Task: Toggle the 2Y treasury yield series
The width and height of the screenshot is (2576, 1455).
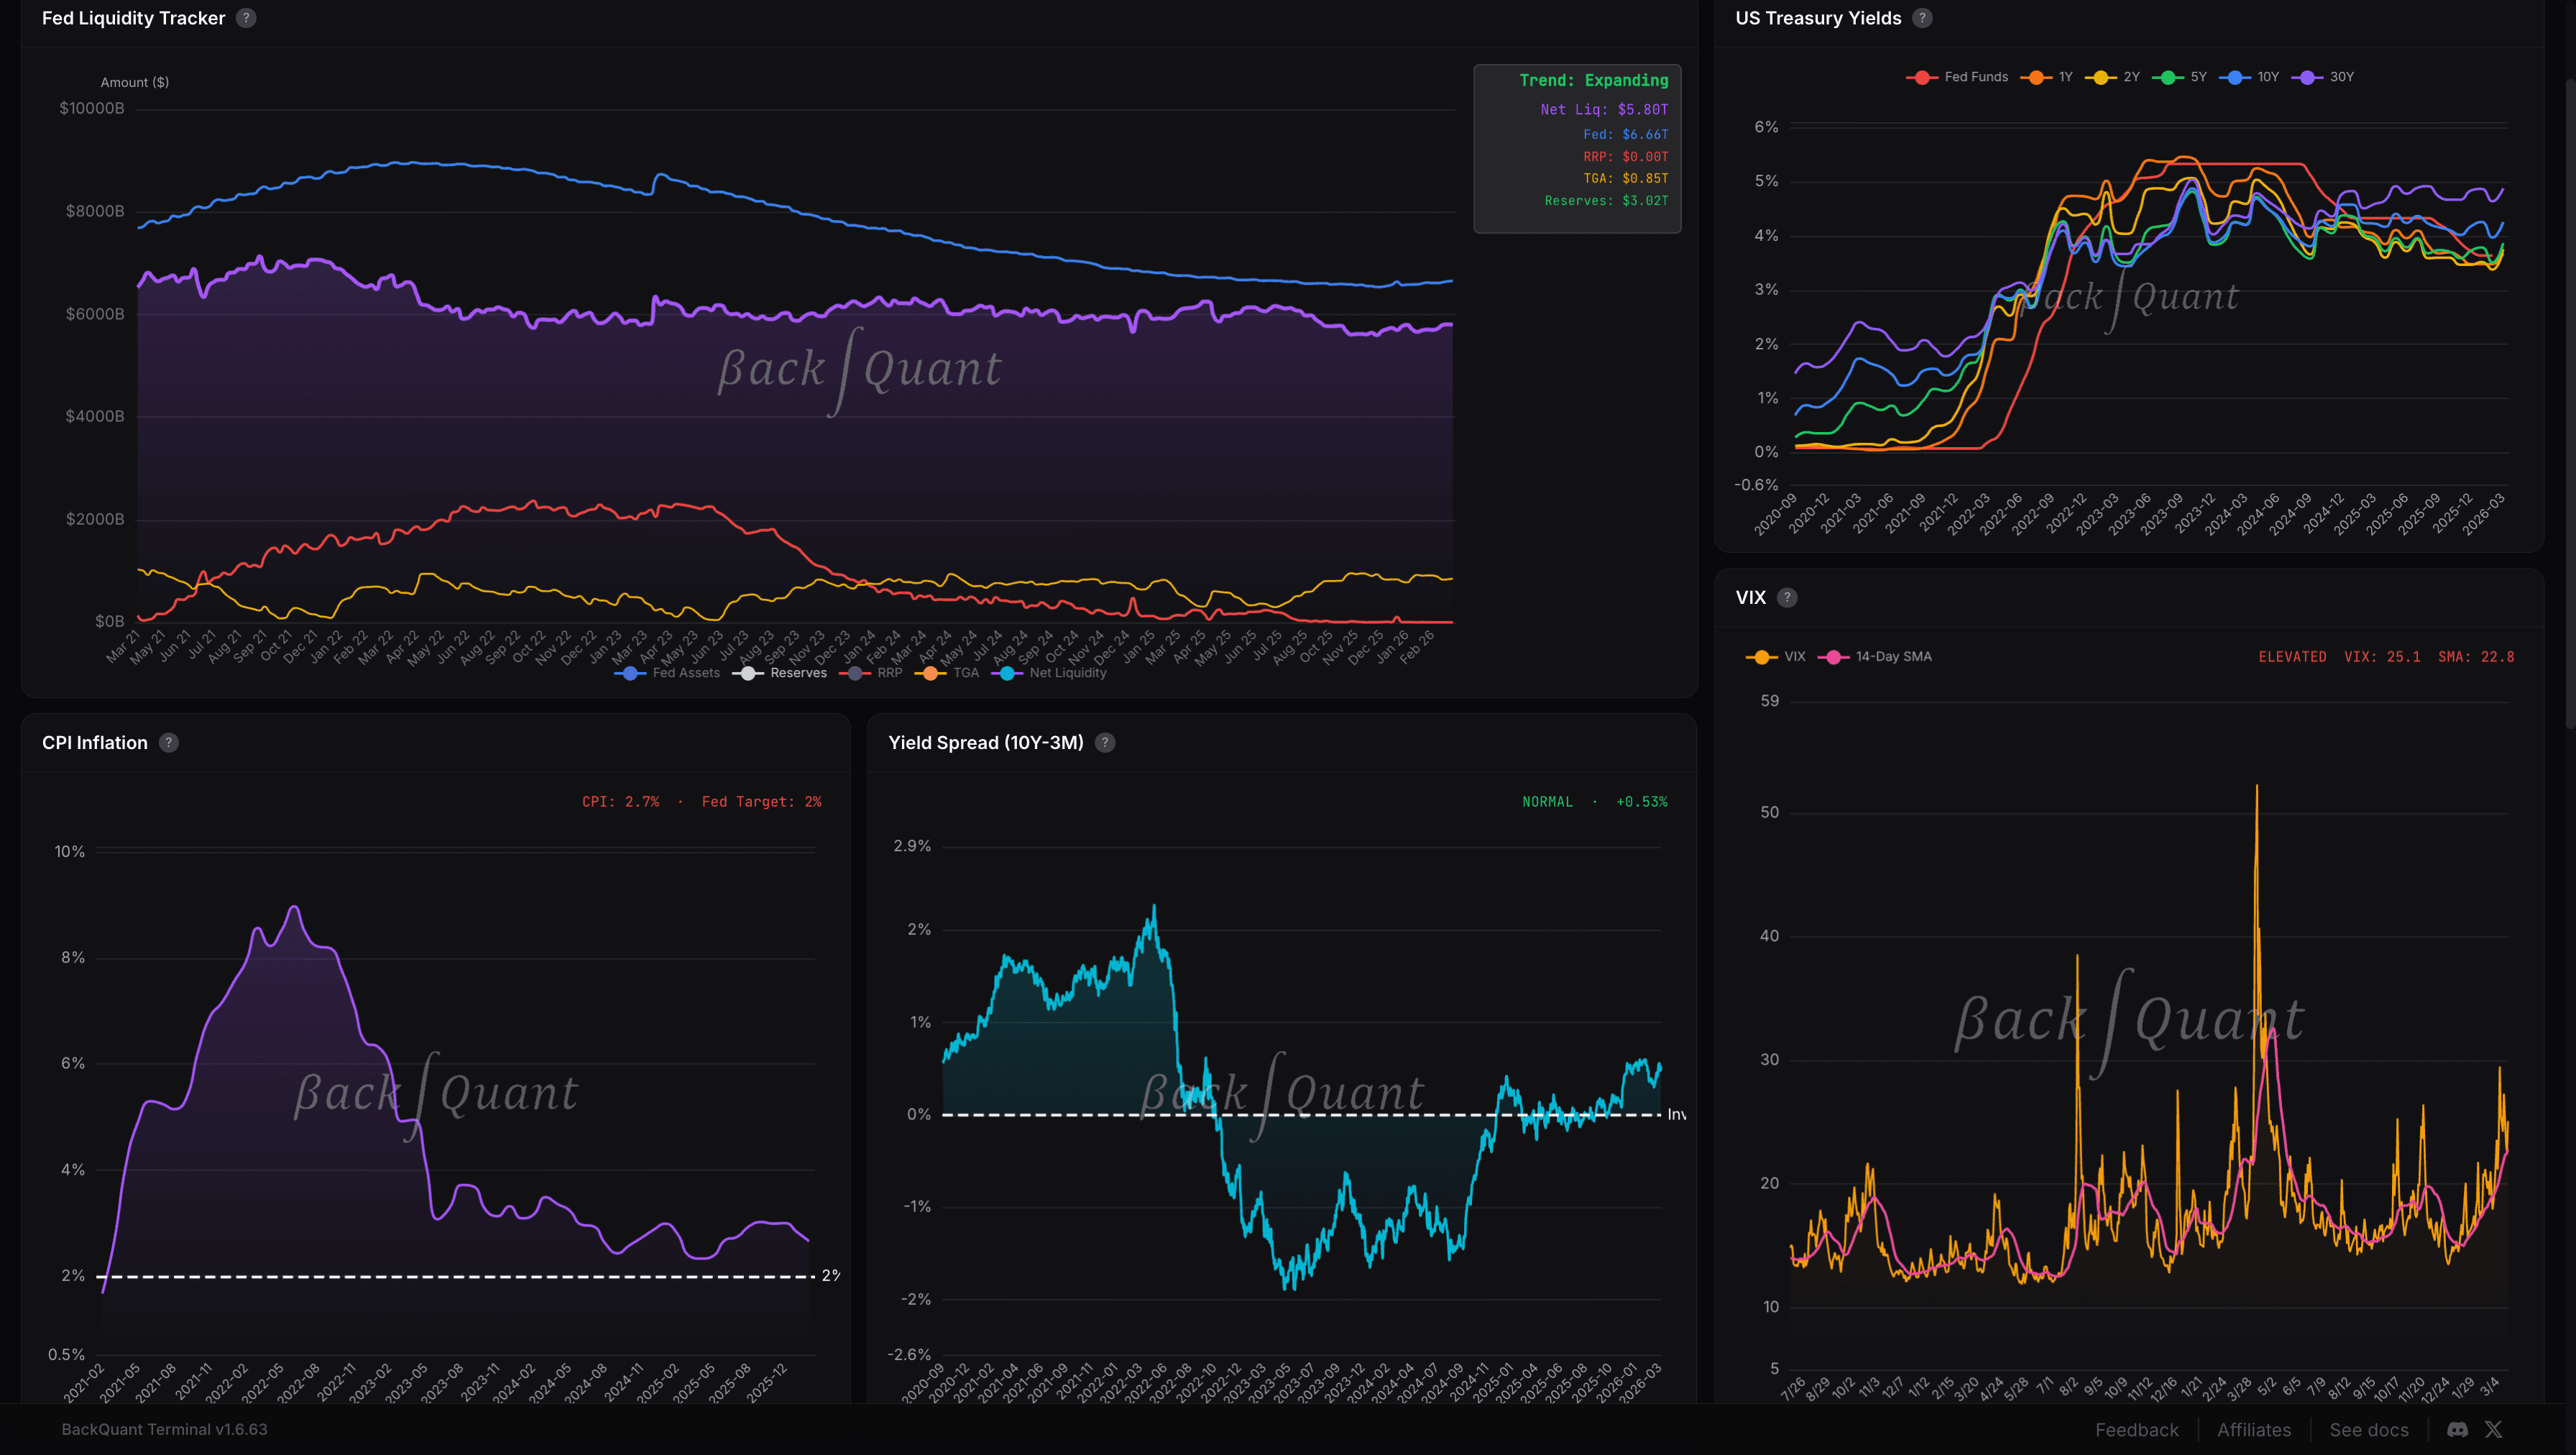Action: coord(2119,76)
